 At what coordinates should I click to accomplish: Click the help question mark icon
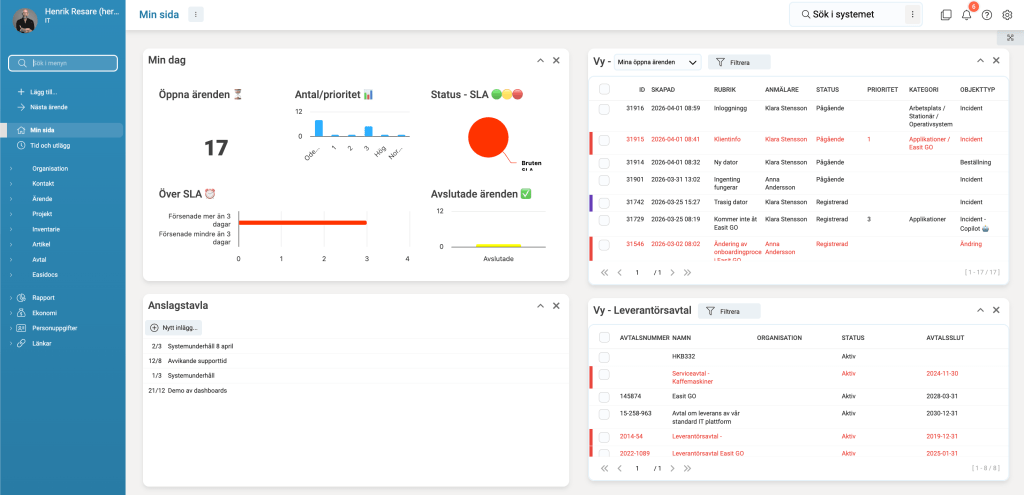pos(986,15)
